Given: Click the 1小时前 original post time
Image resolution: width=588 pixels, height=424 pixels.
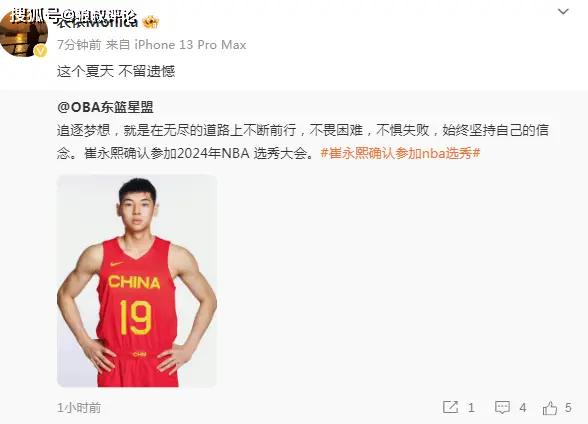Looking at the screenshot, I should 79,408.
